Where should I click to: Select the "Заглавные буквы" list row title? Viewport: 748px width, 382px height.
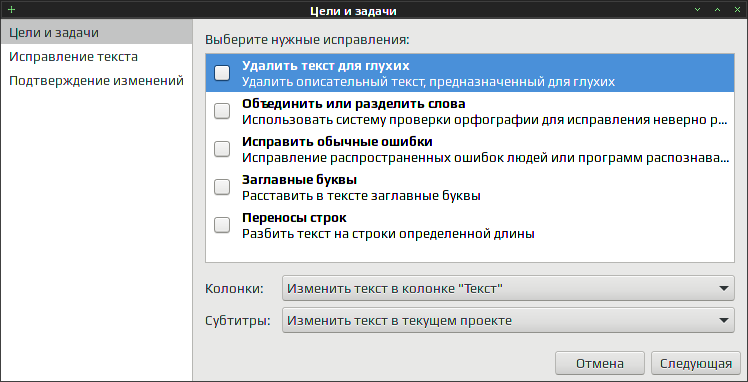[300, 180]
